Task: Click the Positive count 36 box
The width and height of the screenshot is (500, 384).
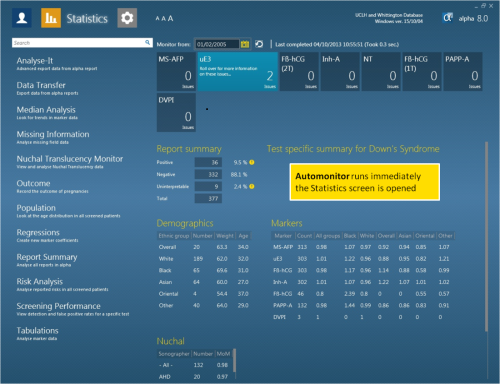Action: point(208,162)
